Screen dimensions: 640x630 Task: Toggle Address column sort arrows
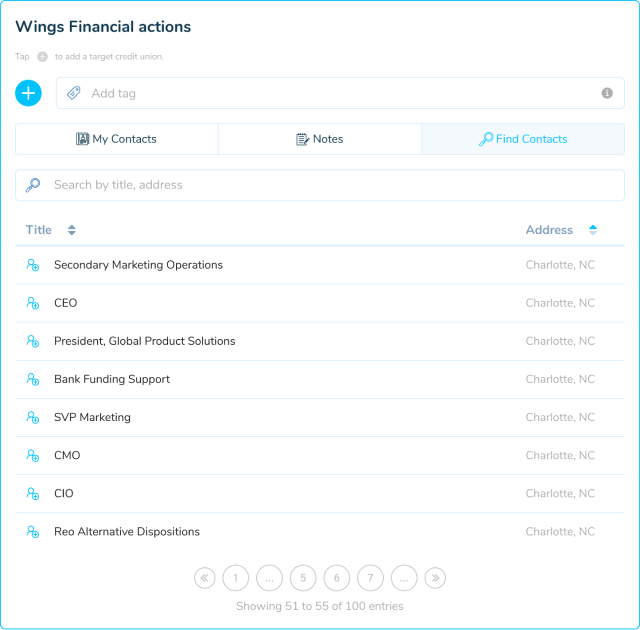[x=593, y=230]
